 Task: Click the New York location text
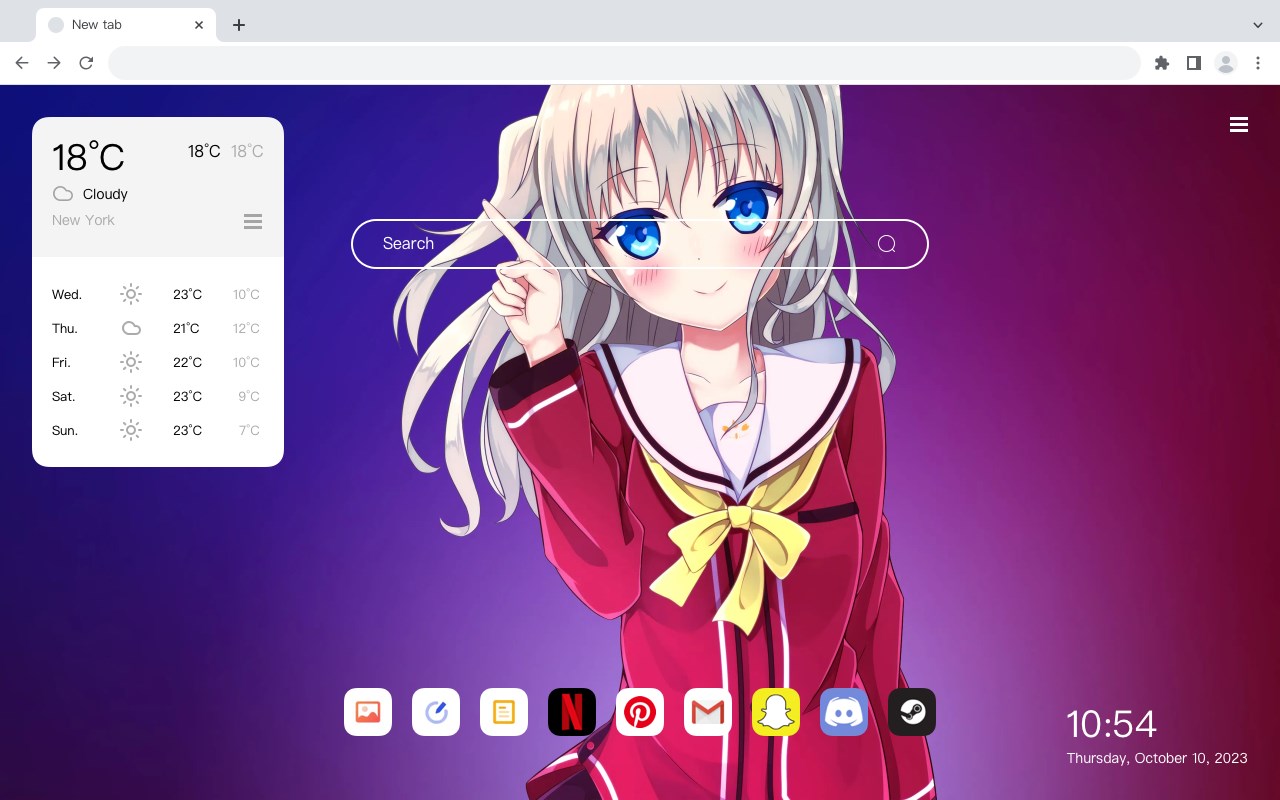[x=83, y=220]
